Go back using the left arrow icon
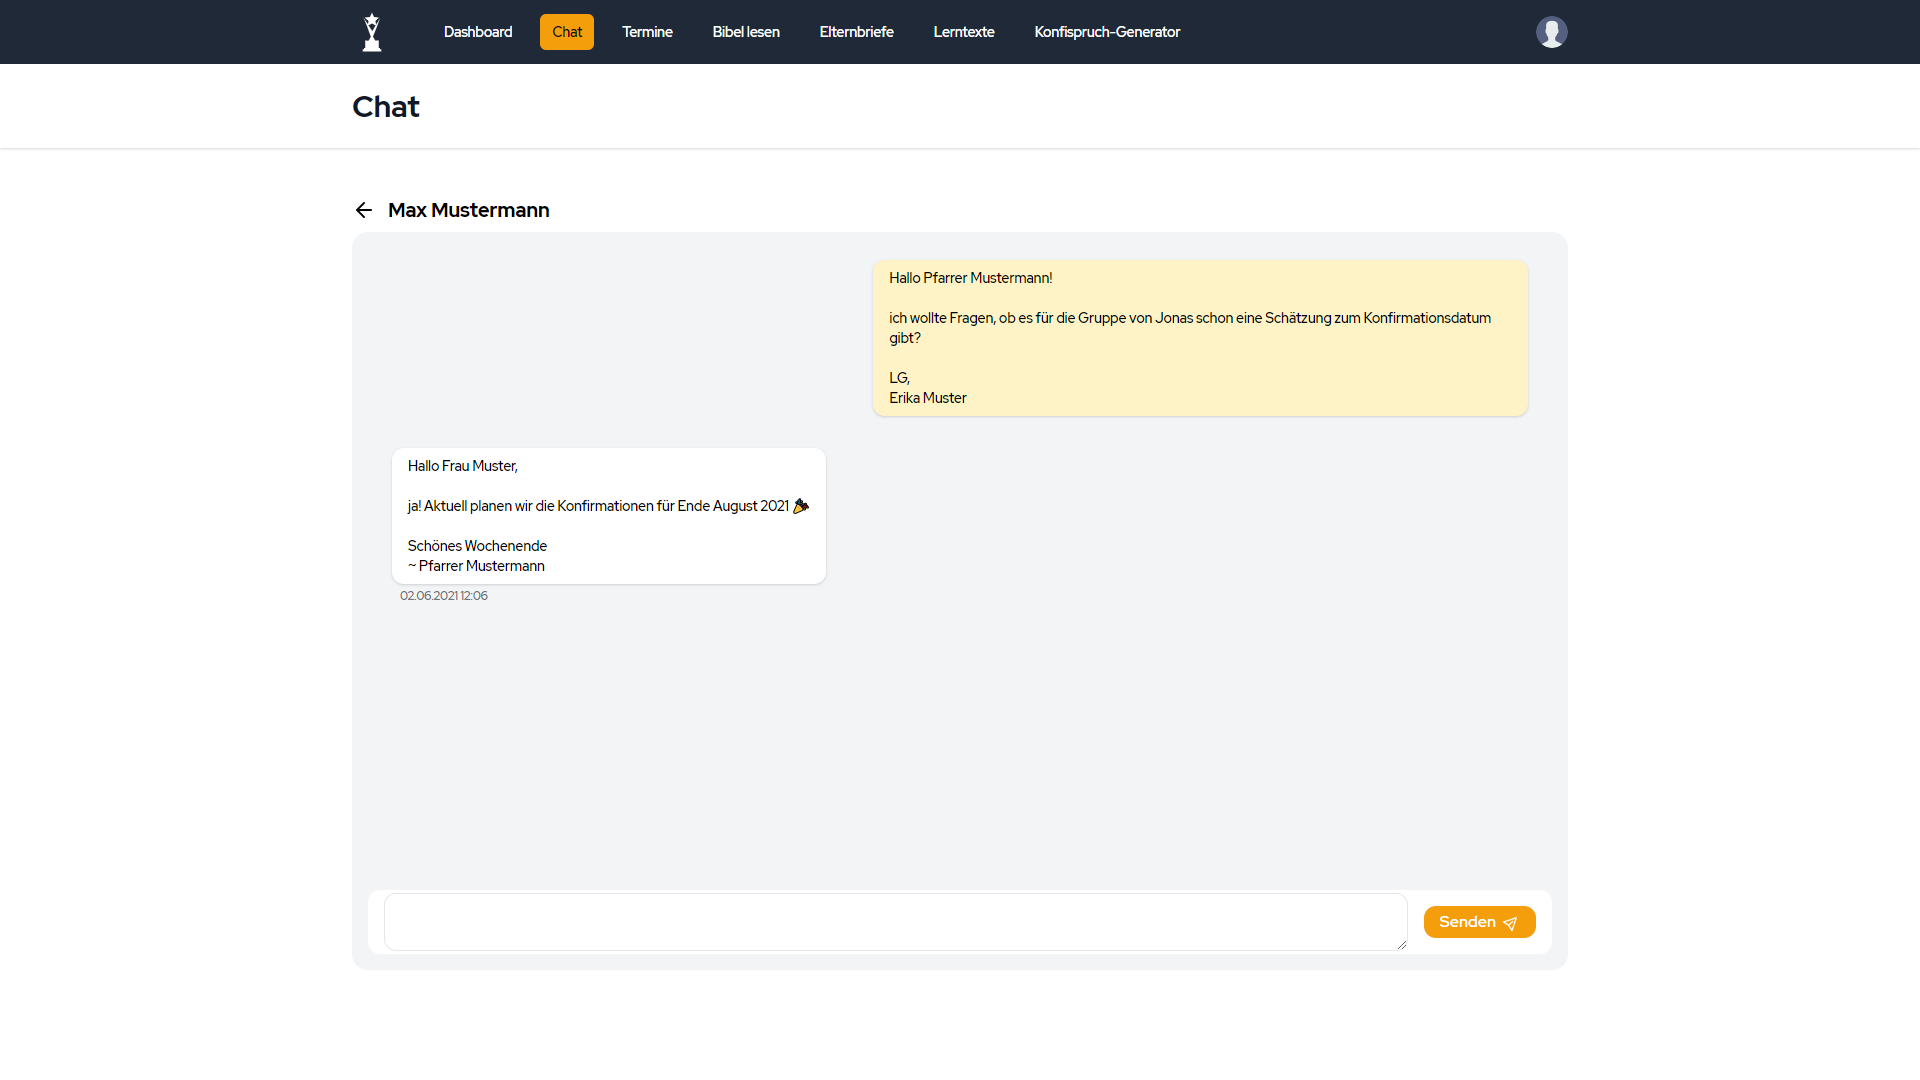1920x1080 pixels. coord(364,210)
